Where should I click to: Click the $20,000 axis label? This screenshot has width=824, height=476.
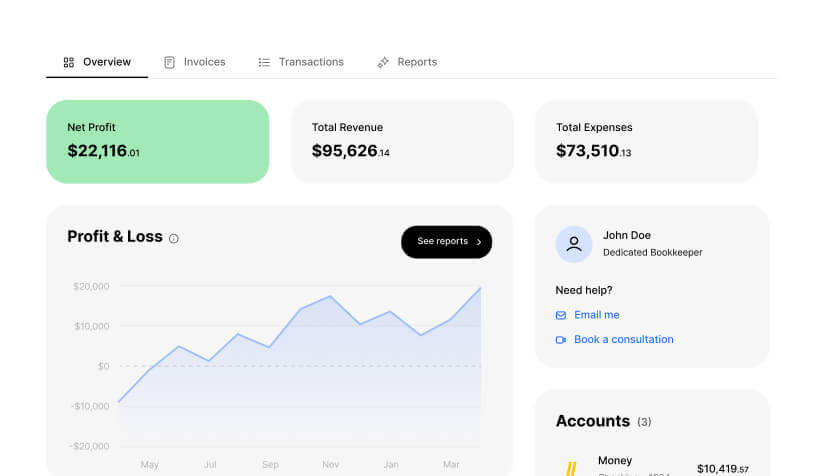tap(91, 286)
